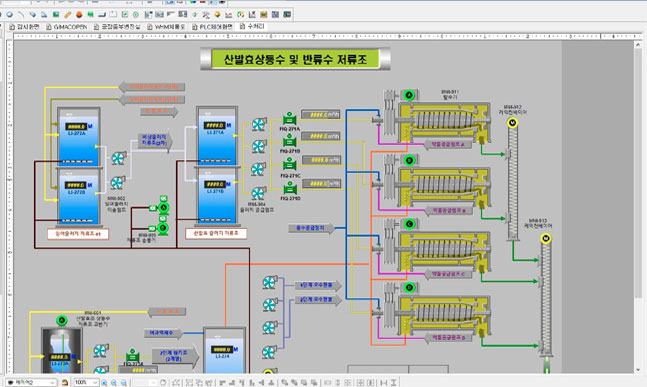Select upper pump right of LI-272A tank
647x387 pixels.
118,158
